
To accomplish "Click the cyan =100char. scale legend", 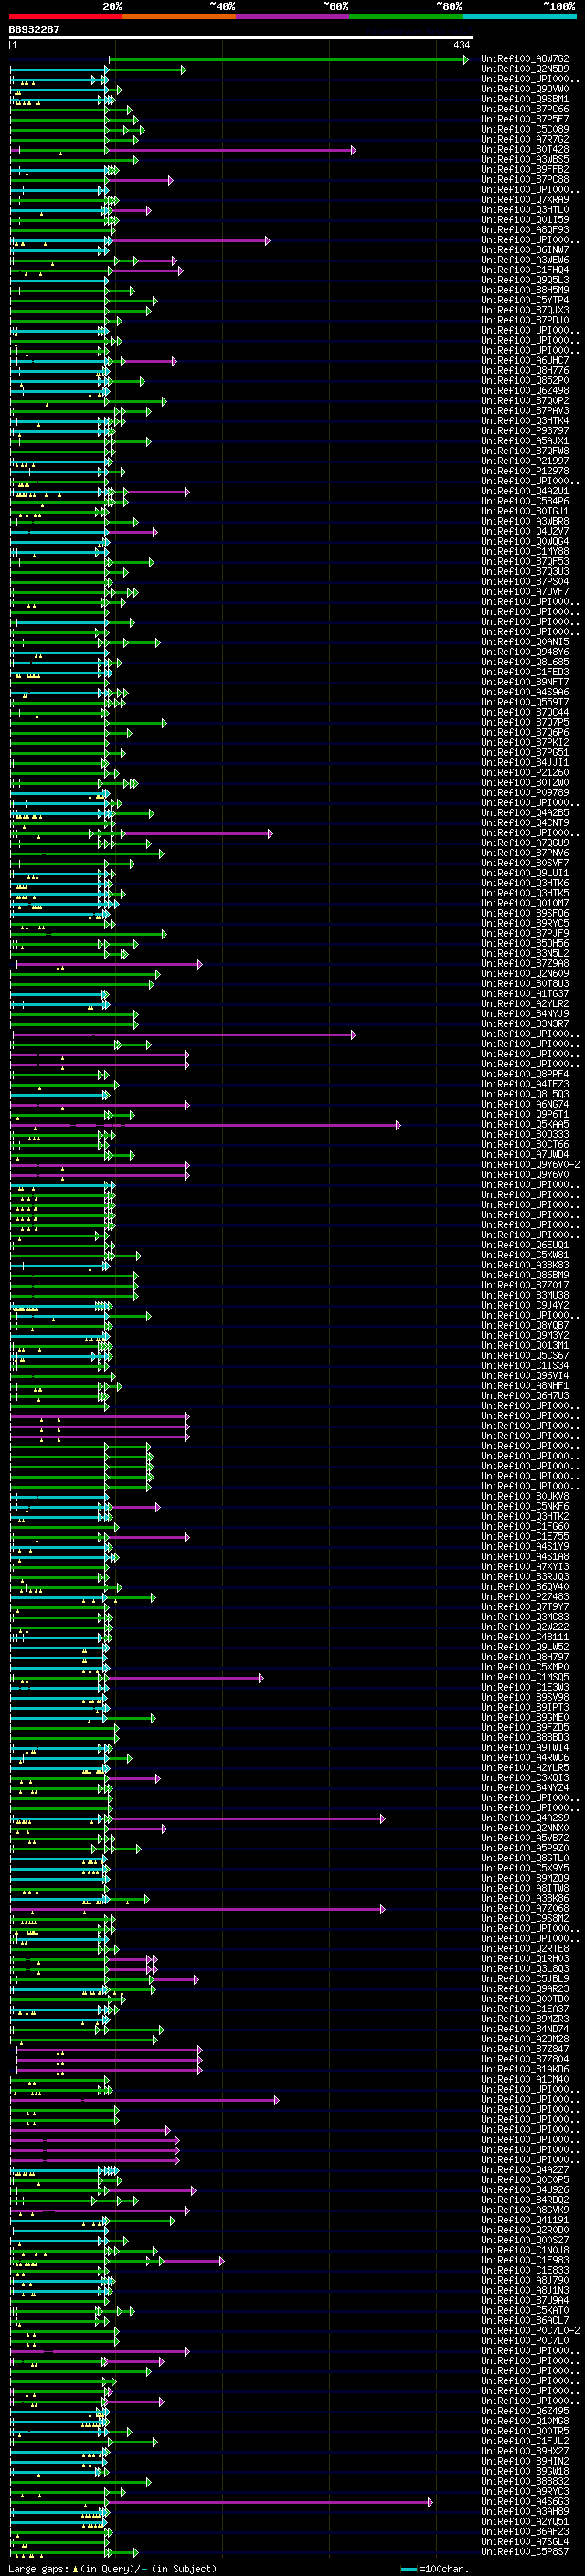I will coord(435,2568).
